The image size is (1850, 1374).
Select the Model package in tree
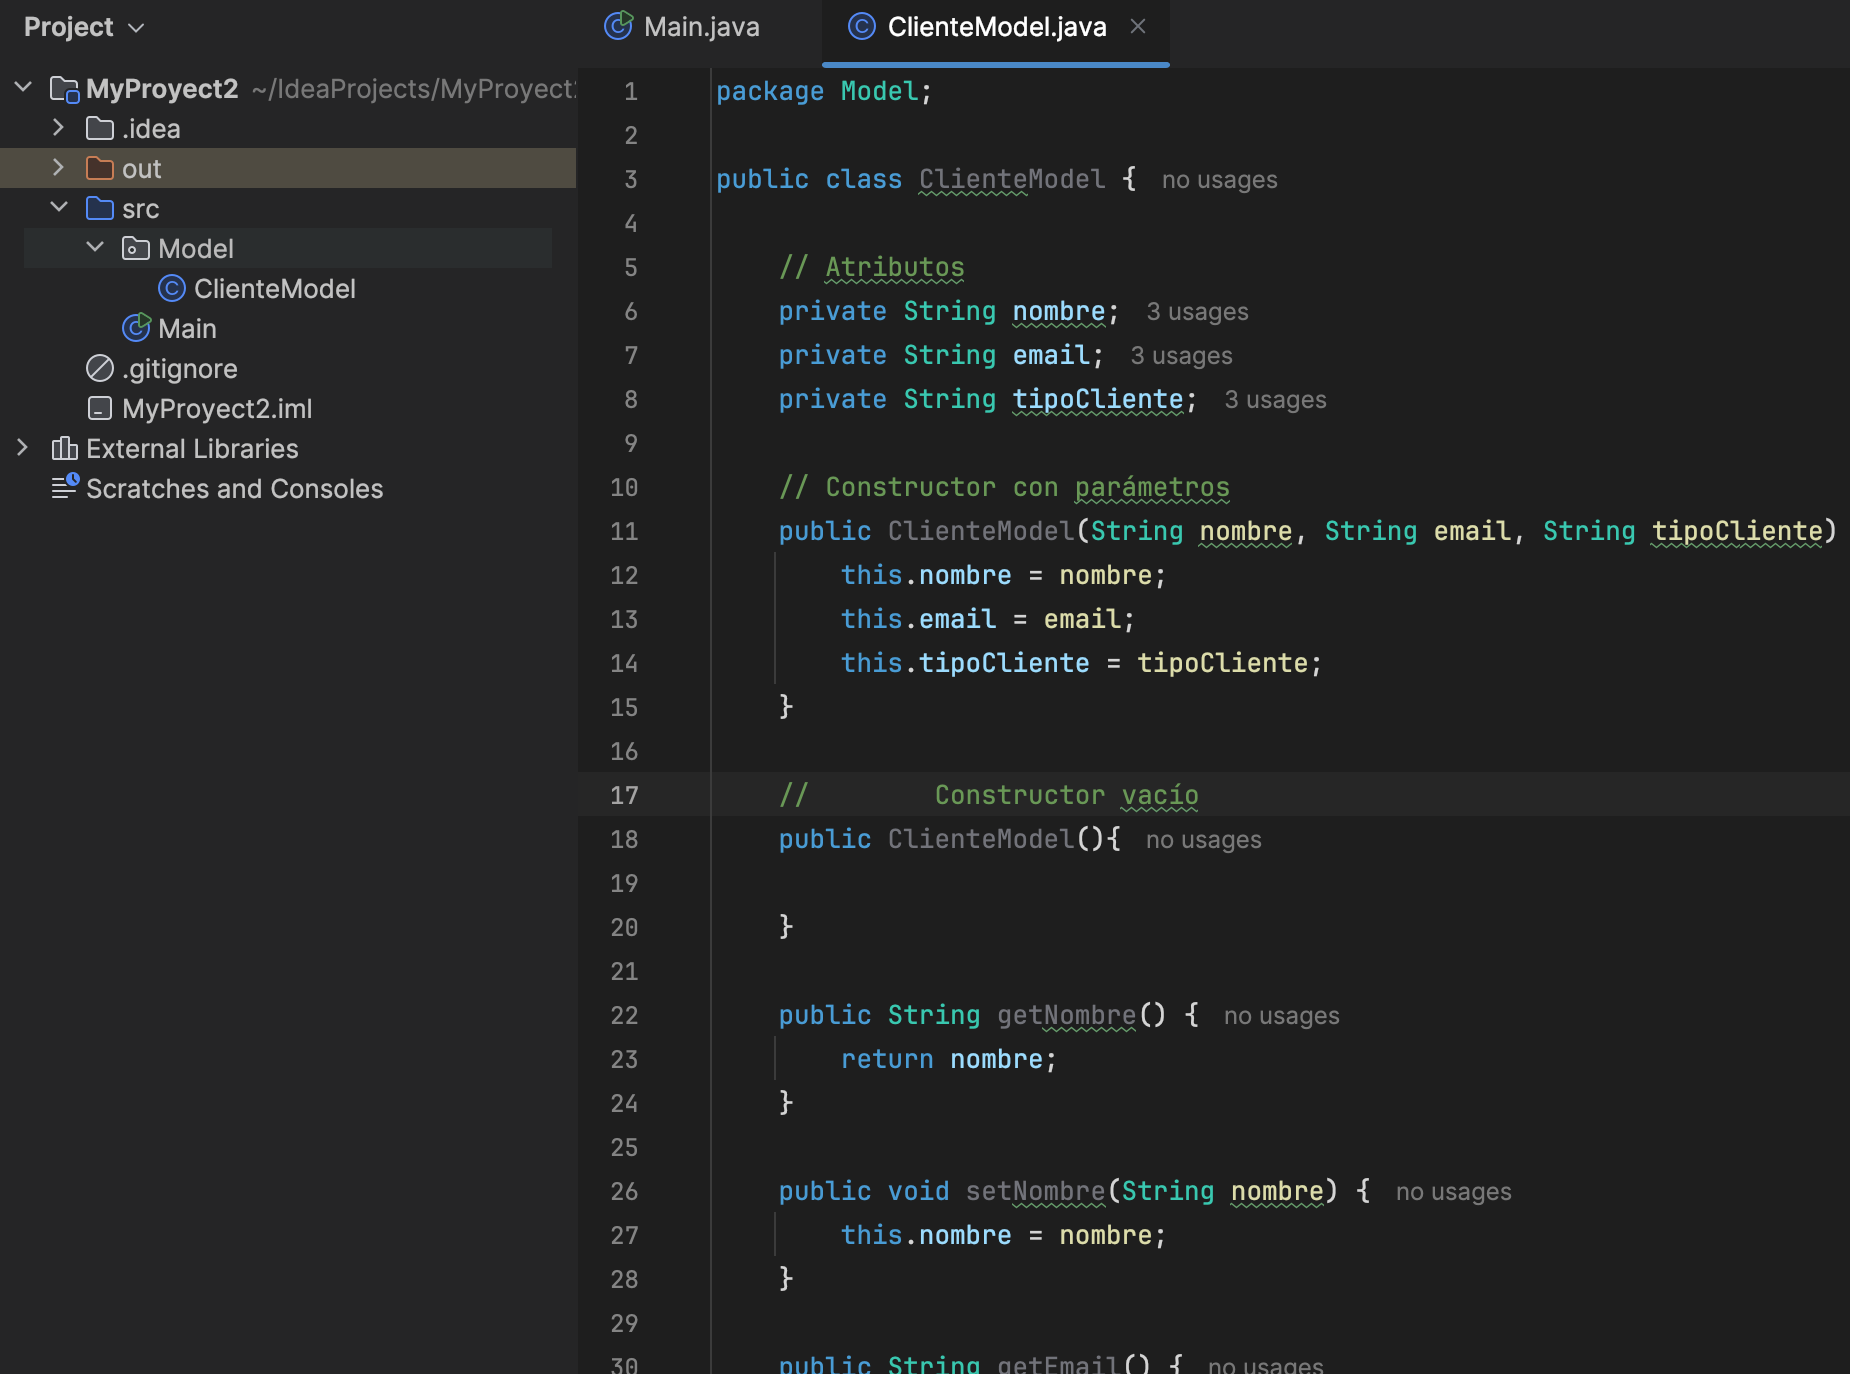pyautogui.click(x=195, y=249)
